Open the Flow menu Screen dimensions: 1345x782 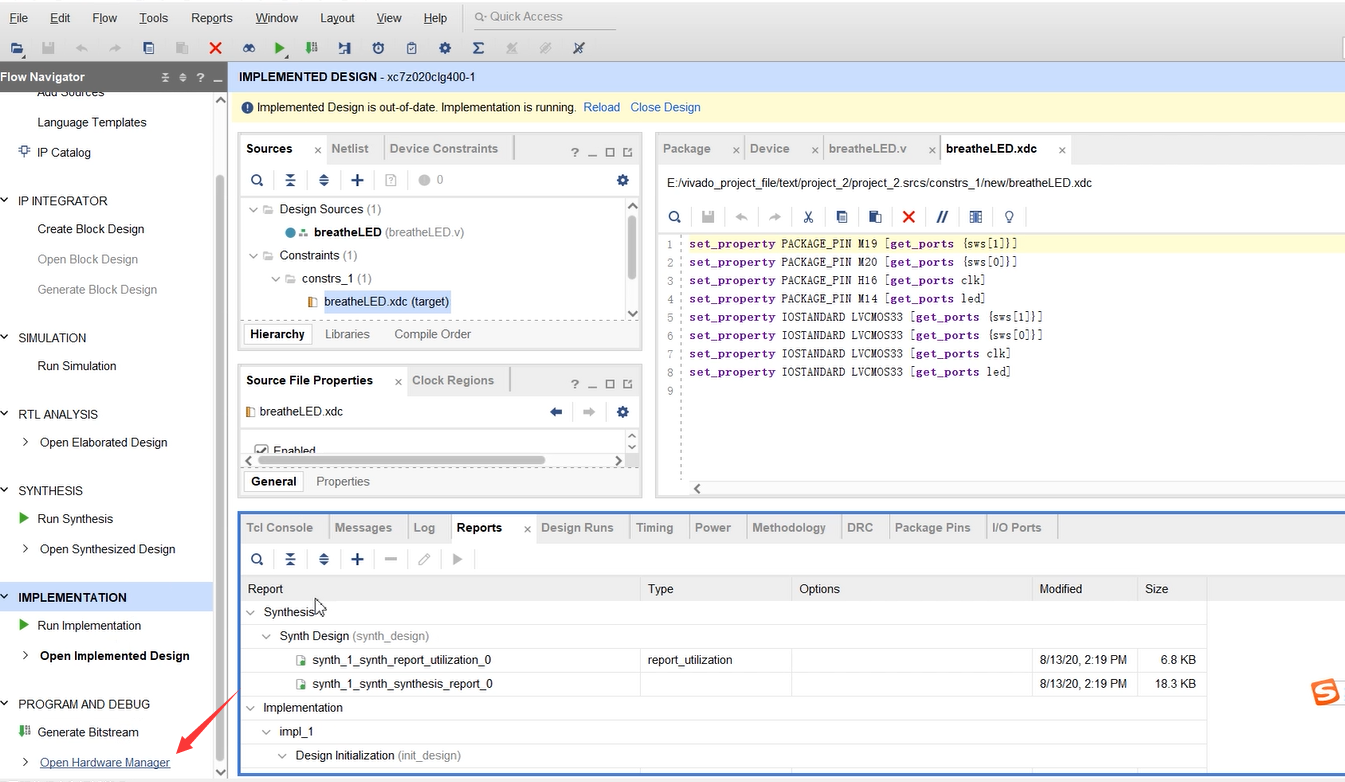coord(104,18)
